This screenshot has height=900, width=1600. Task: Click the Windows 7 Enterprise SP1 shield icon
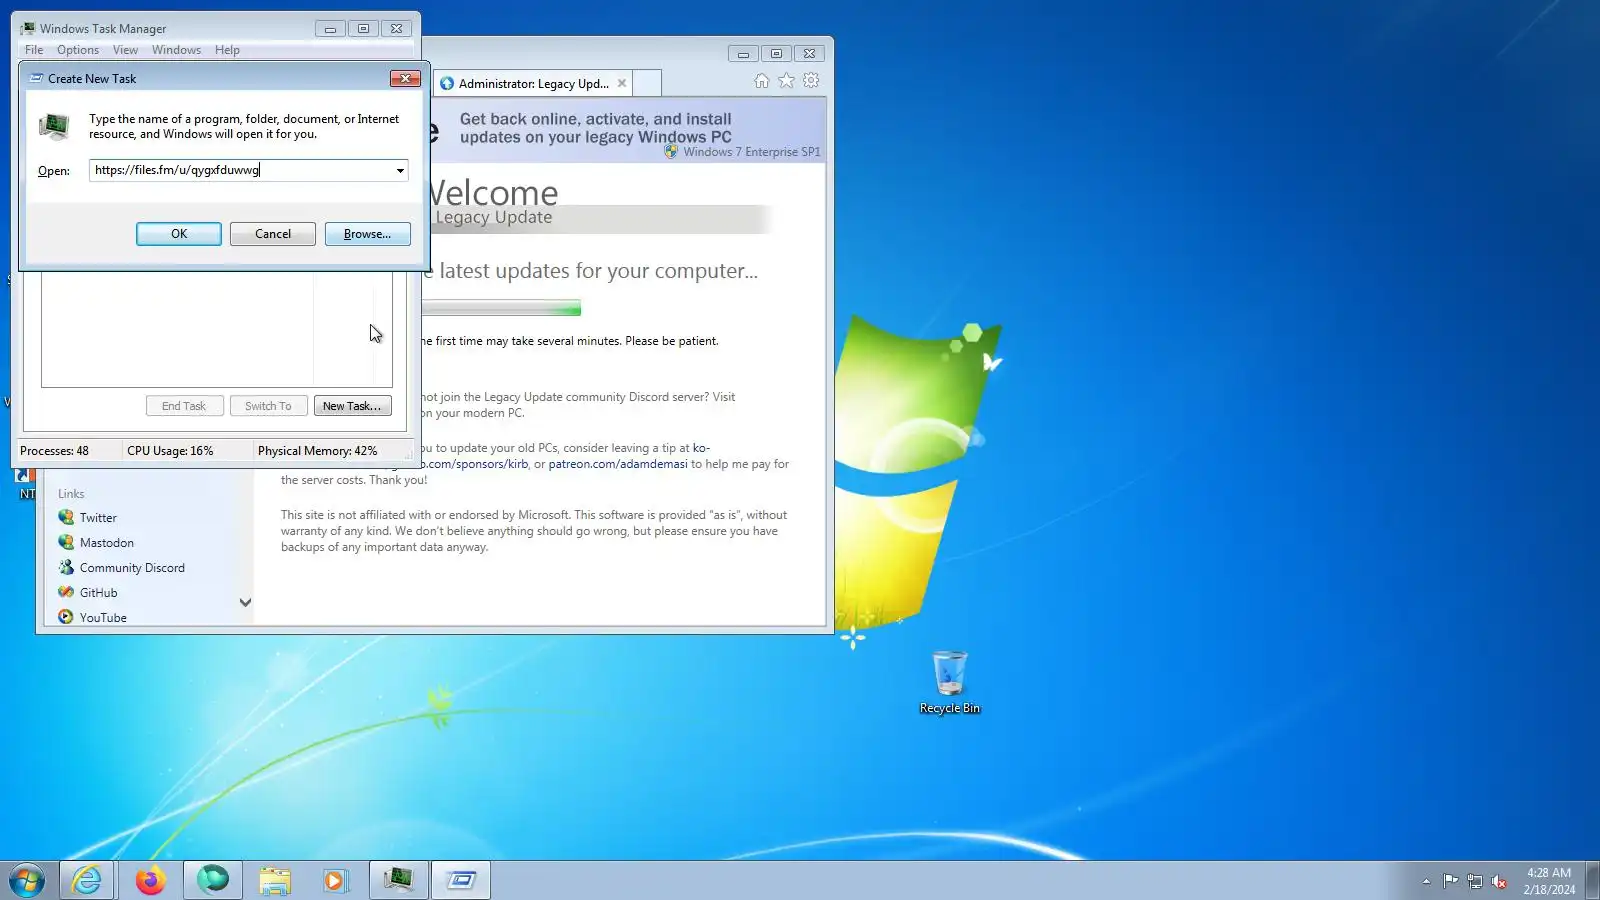point(671,151)
